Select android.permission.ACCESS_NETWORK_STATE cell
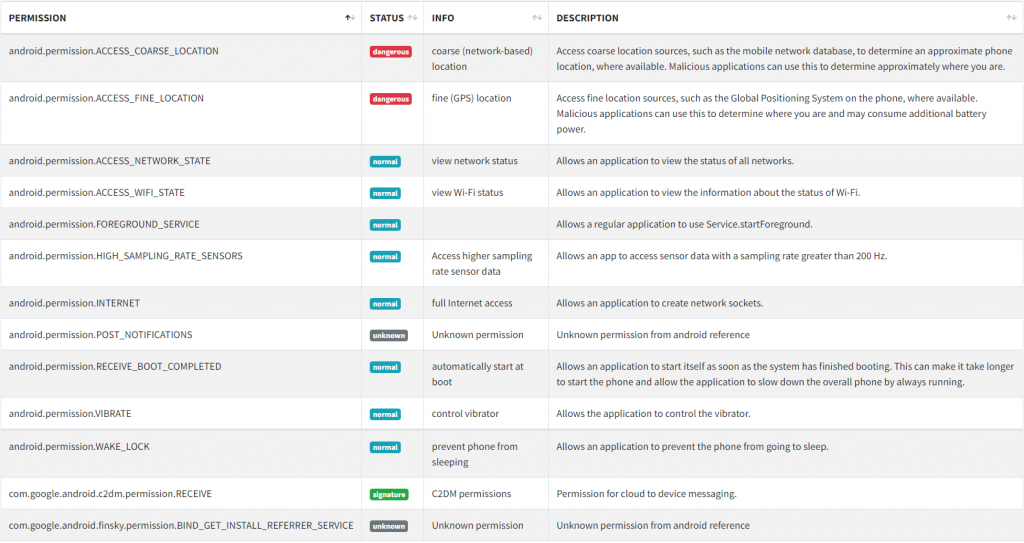The height and width of the screenshot is (543, 1024). [x=181, y=161]
